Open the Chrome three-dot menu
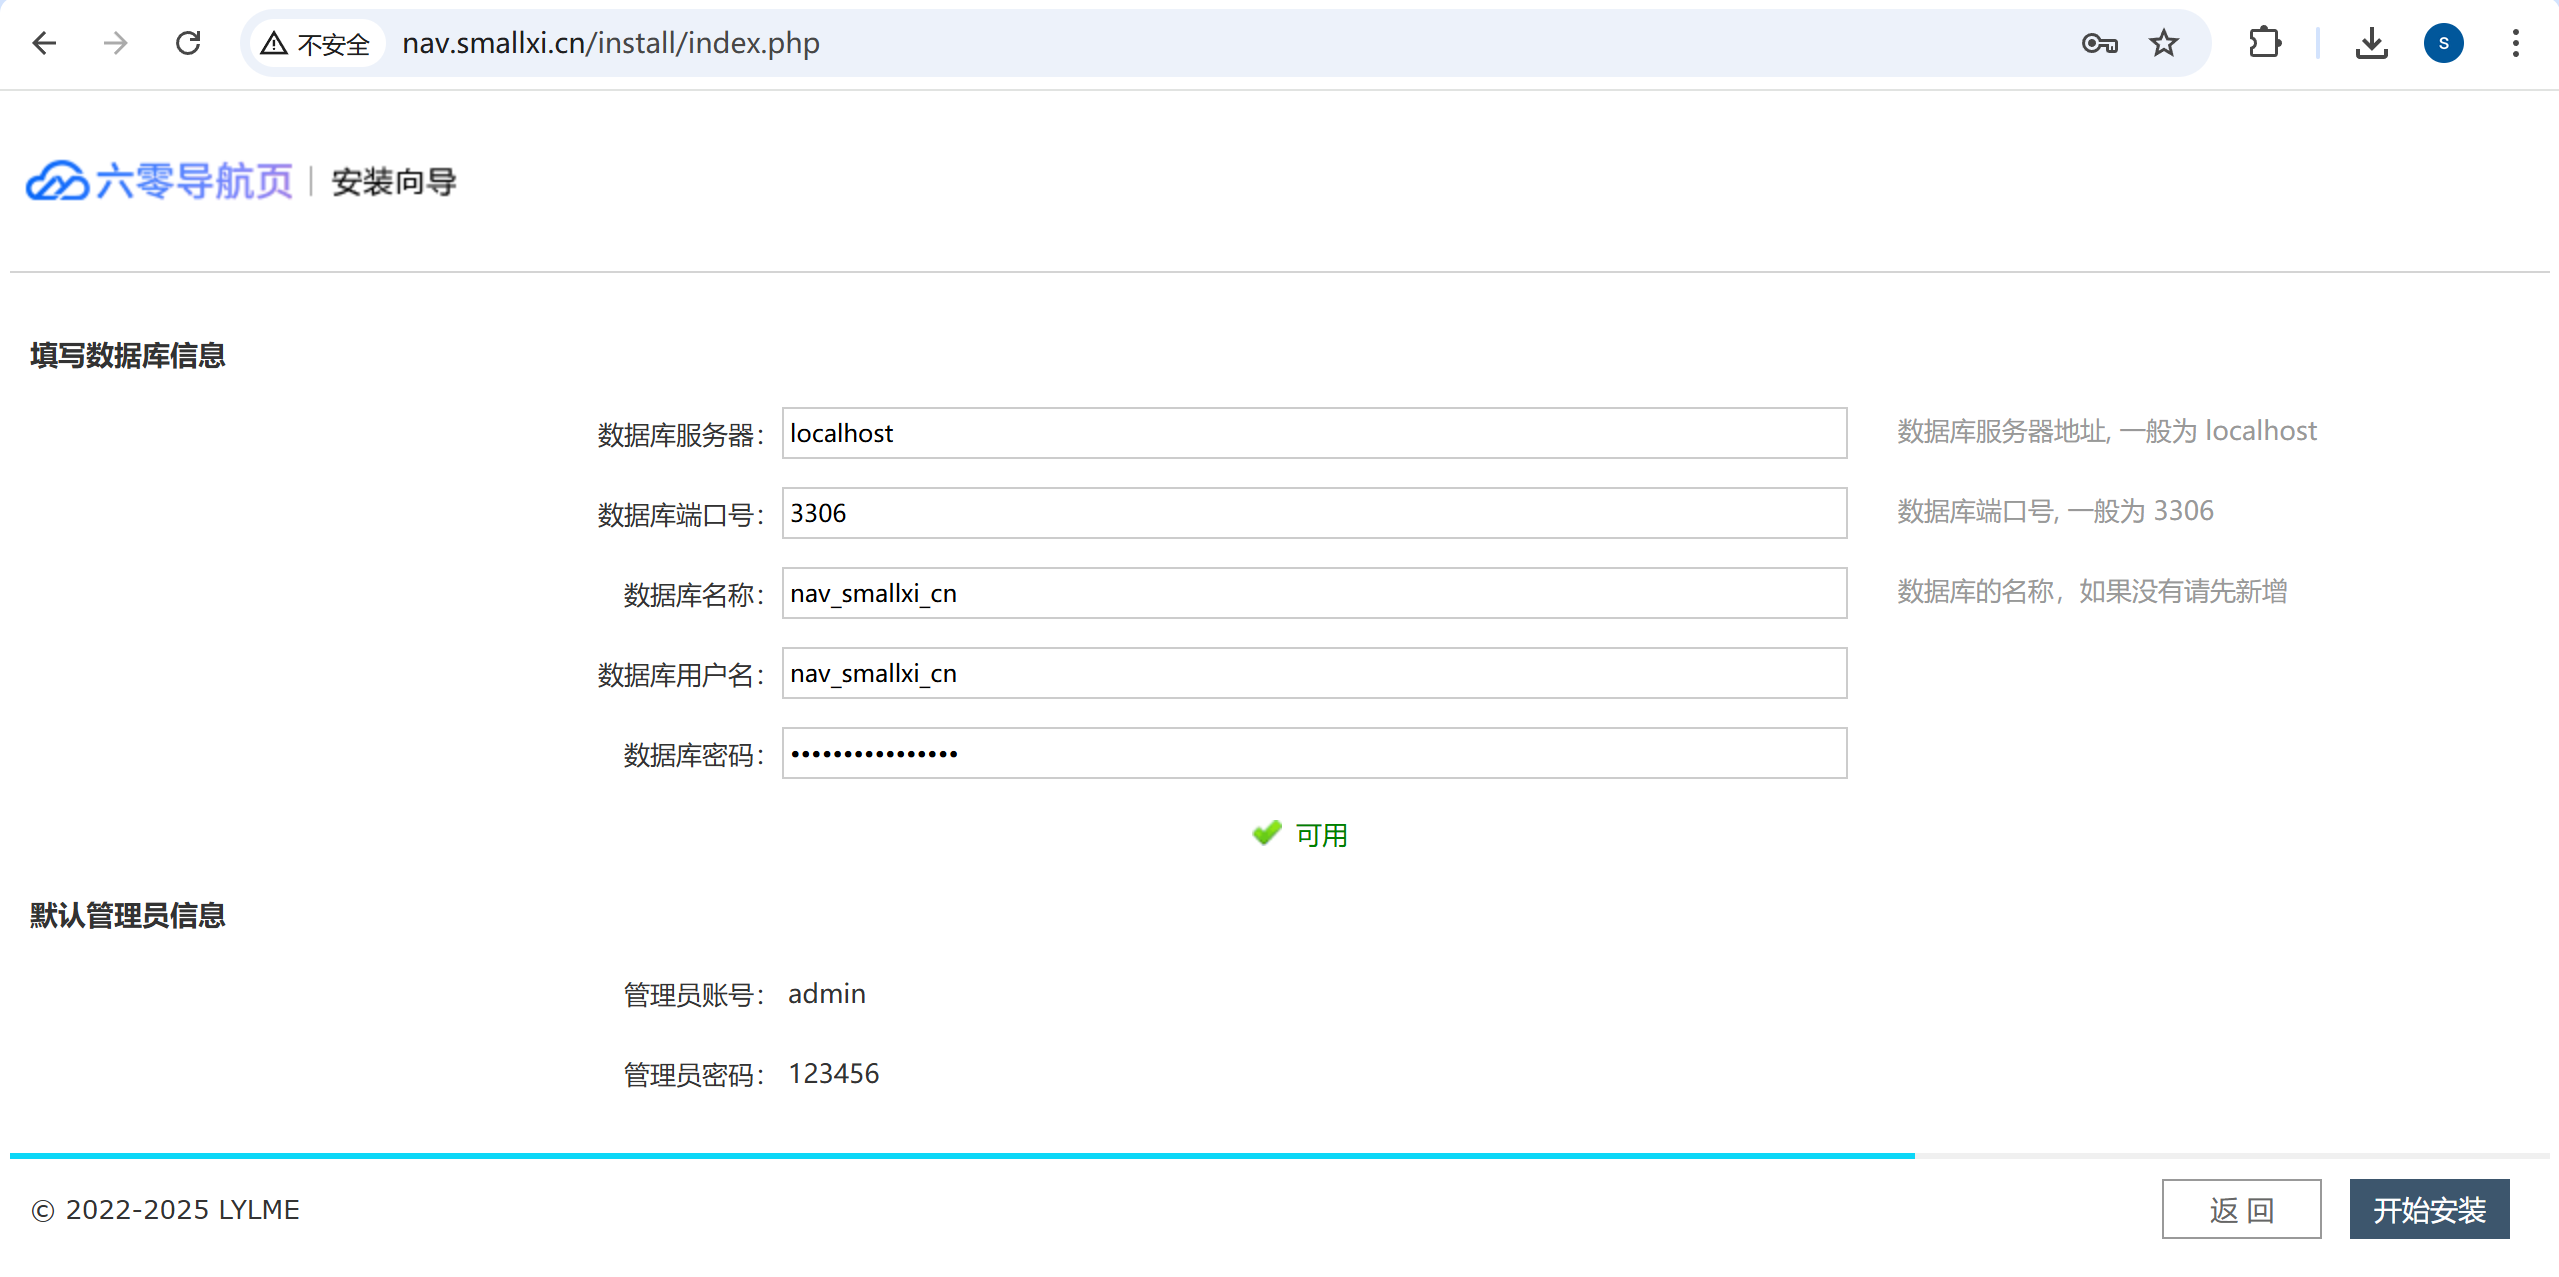 click(x=2516, y=43)
